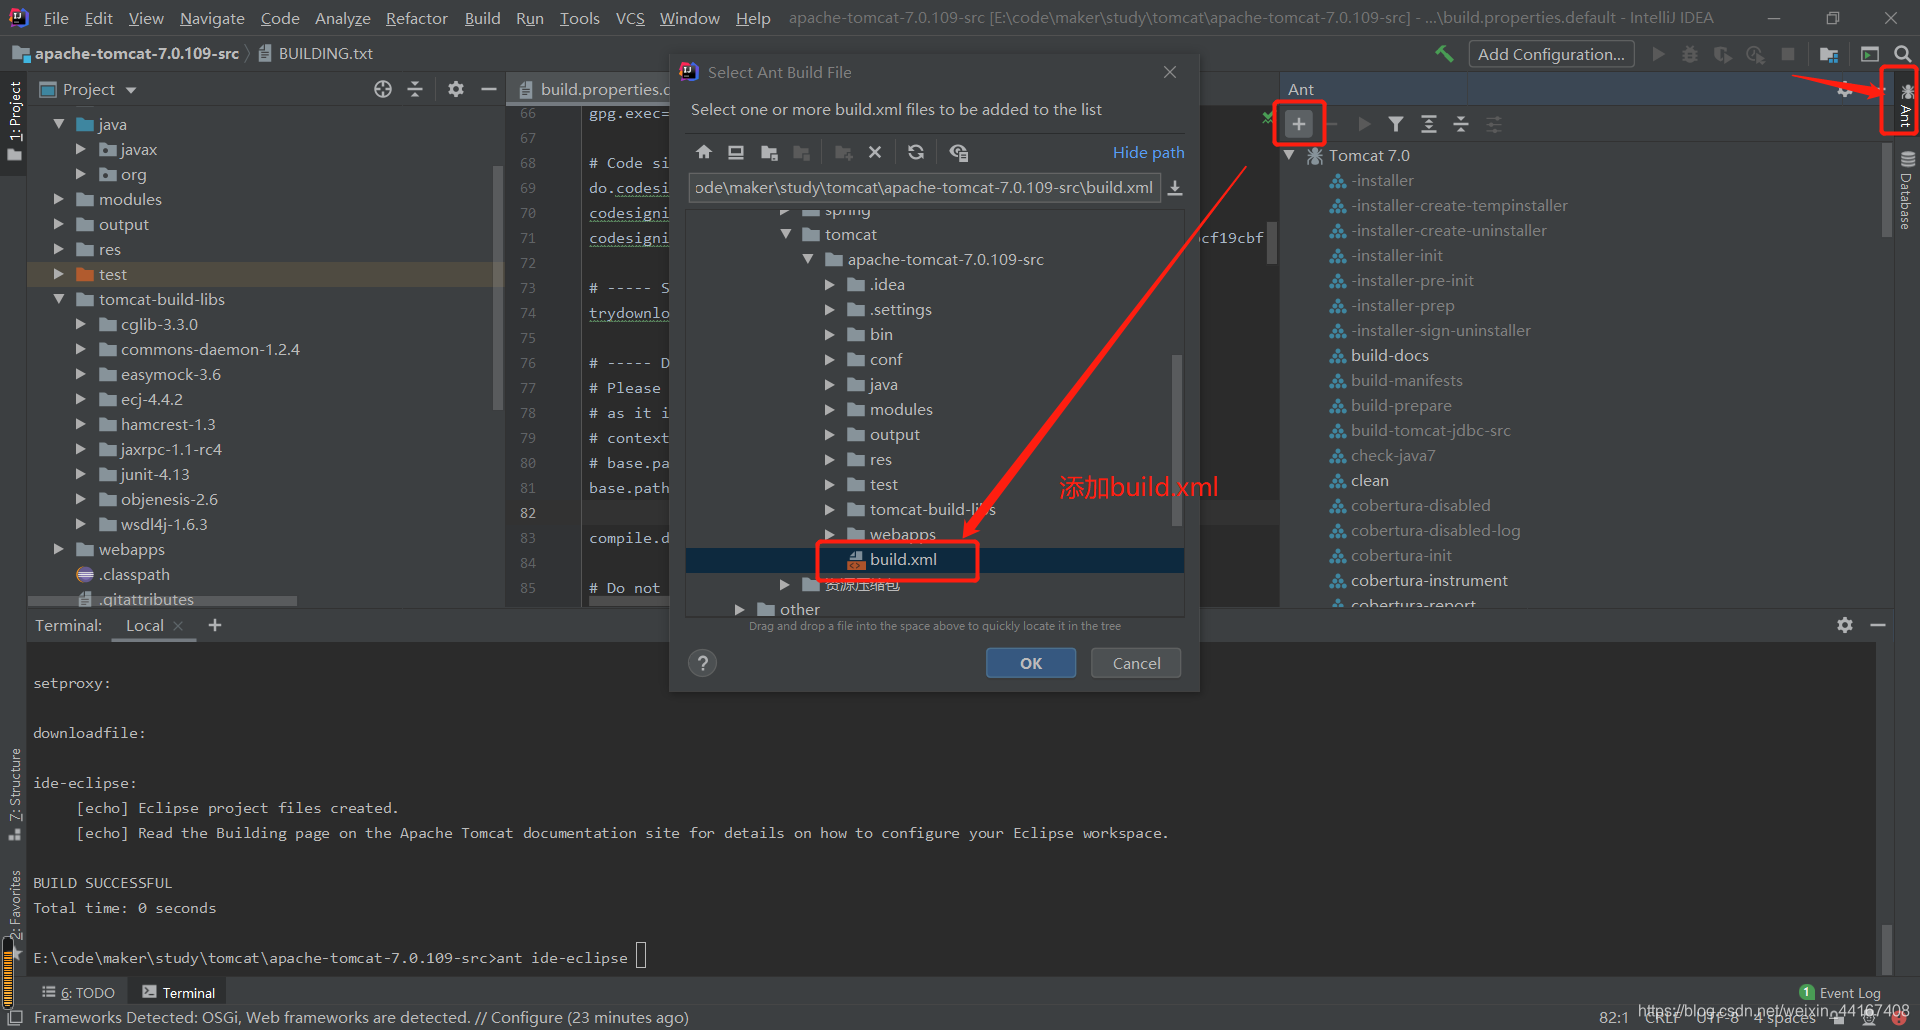This screenshot has height=1030, width=1920.
Task: Open Project Structure icon in main toolbar
Action: tap(1829, 54)
